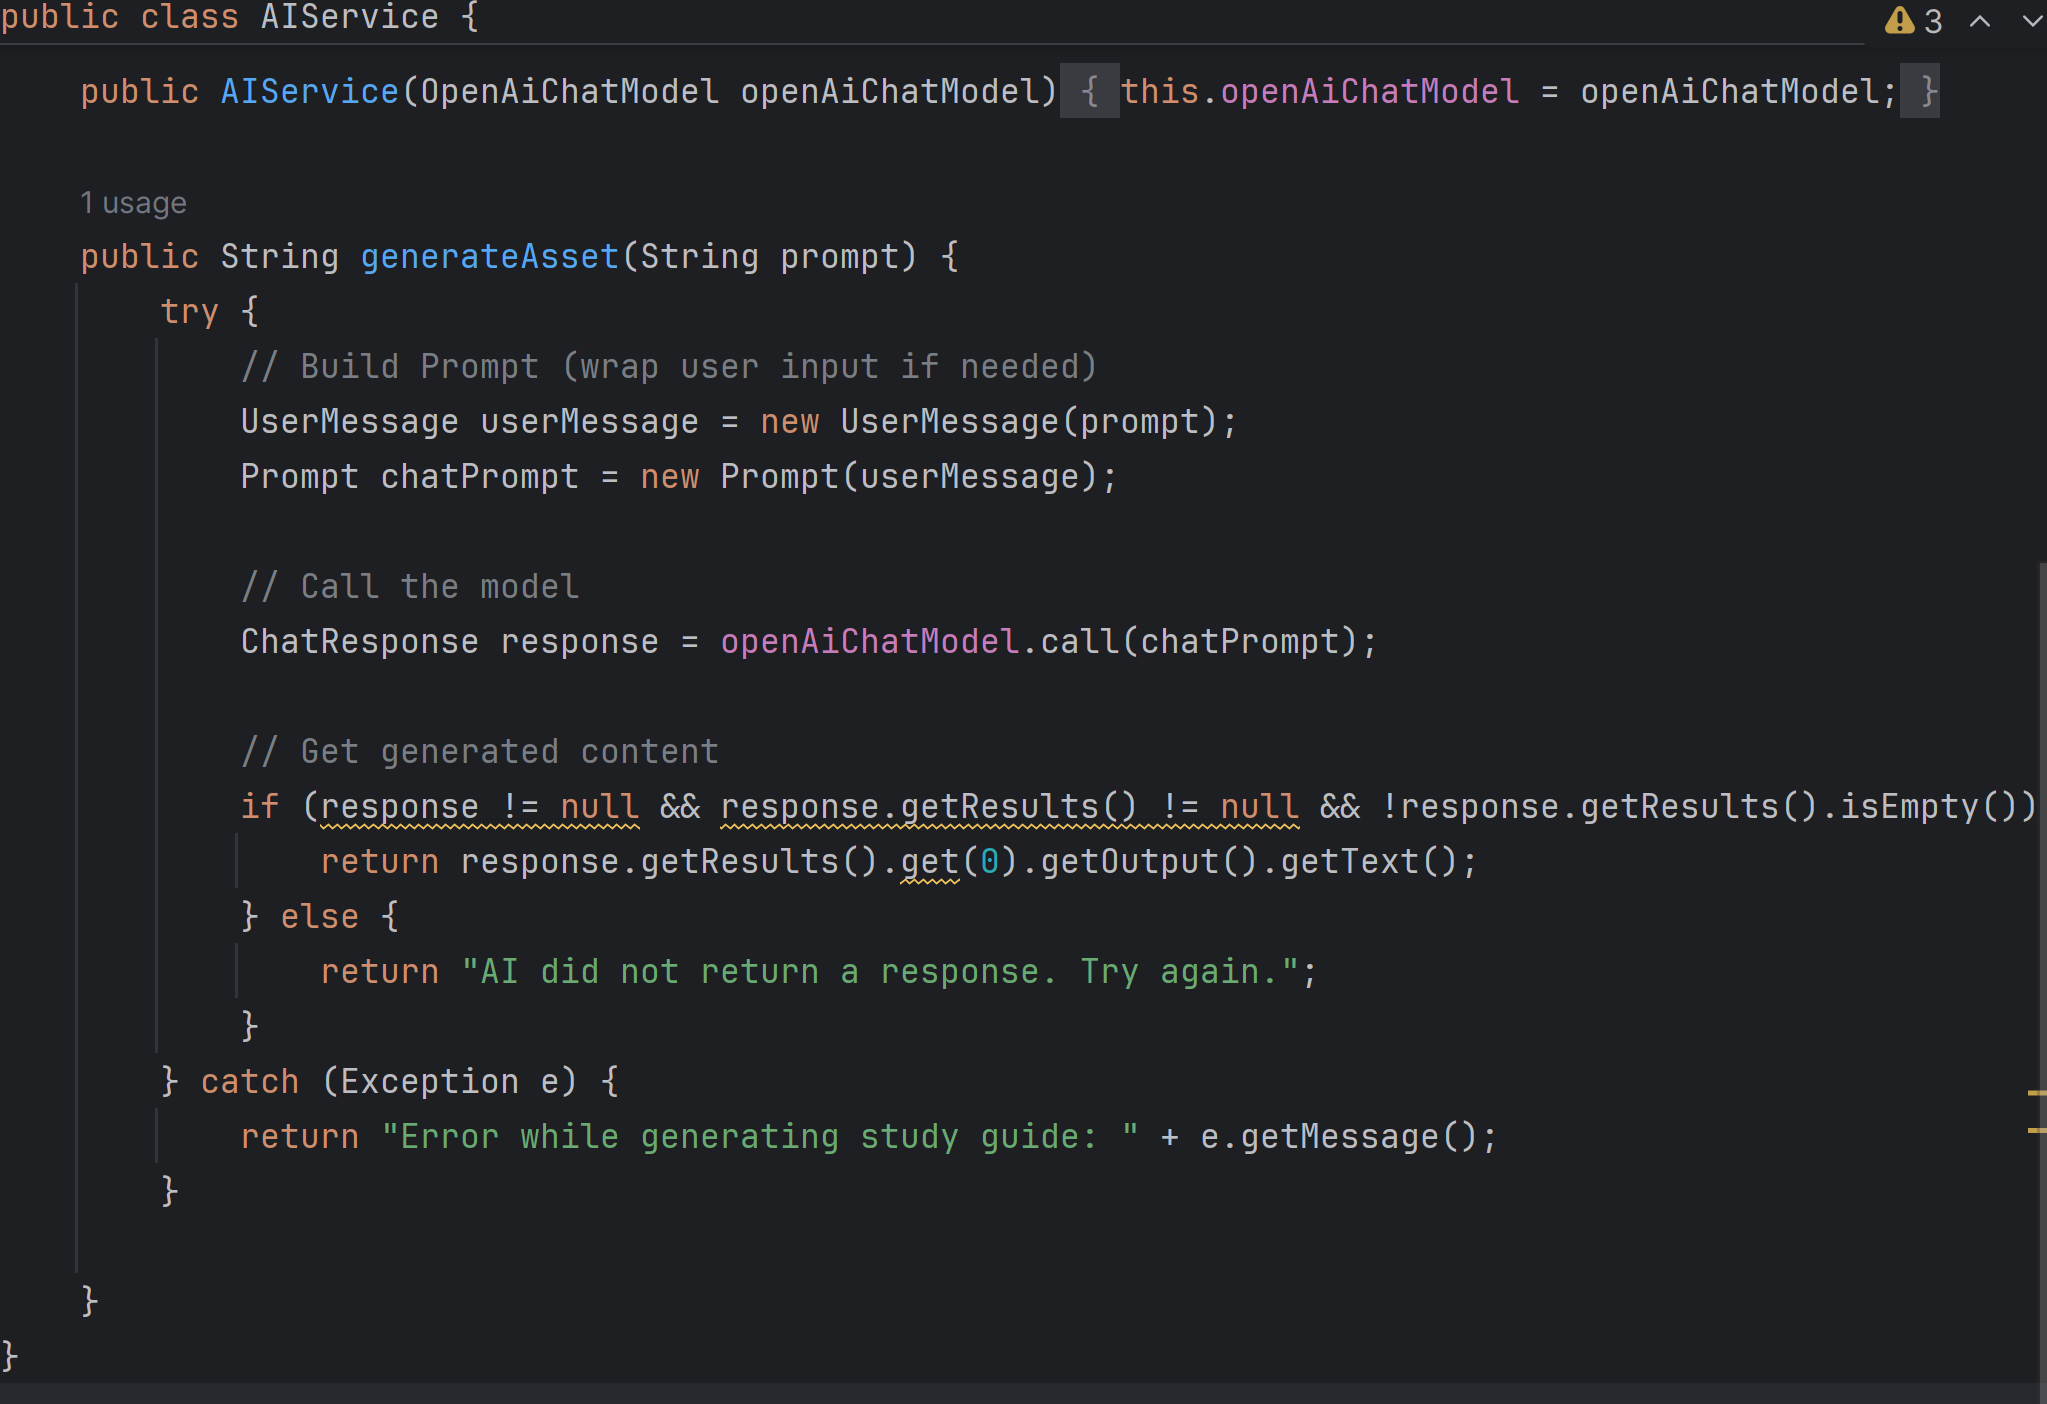Click upper yellow warning stripe marker
Image resolution: width=2047 pixels, height=1404 pixels.
2036,1093
